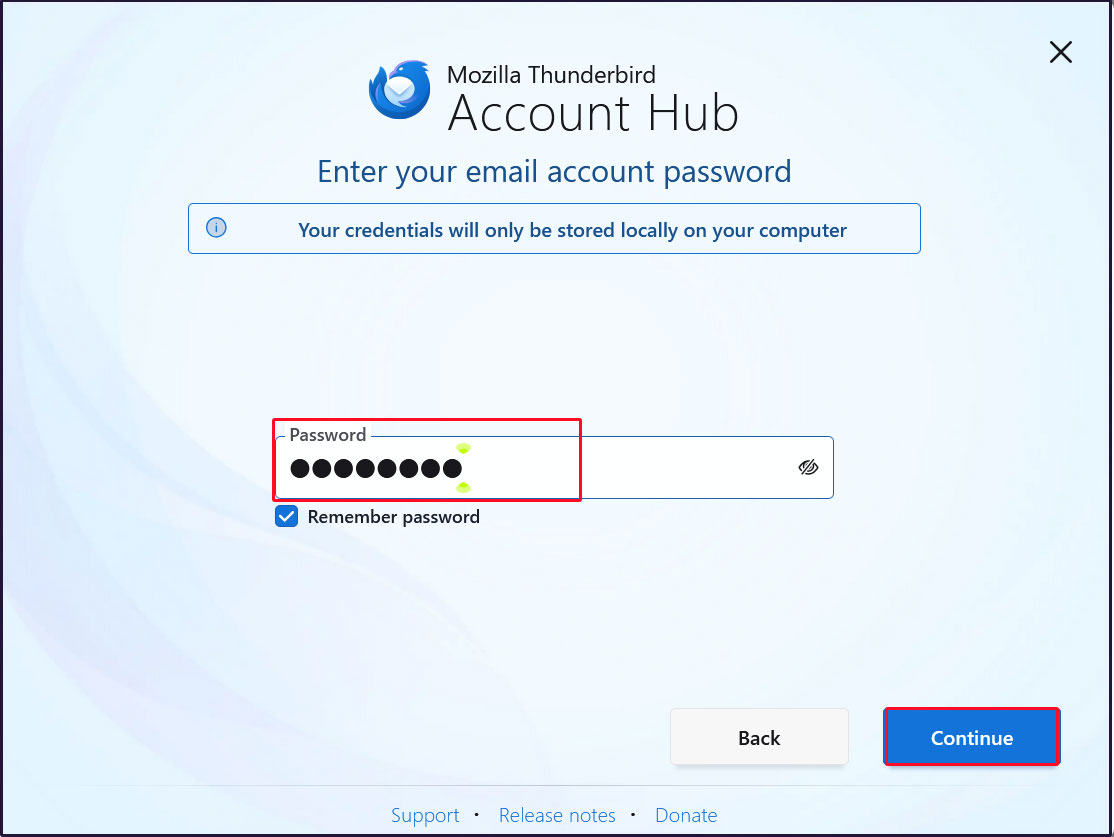Click on the masked password dots
1114x837 pixels.
click(376, 468)
